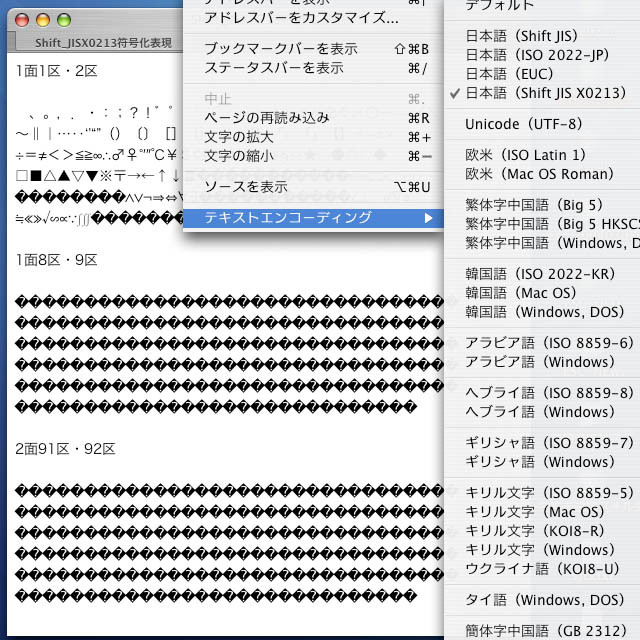This screenshot has width=640, height=640.
Task: Click the 1面1区・2区 heading text
Action: (56, 71)
